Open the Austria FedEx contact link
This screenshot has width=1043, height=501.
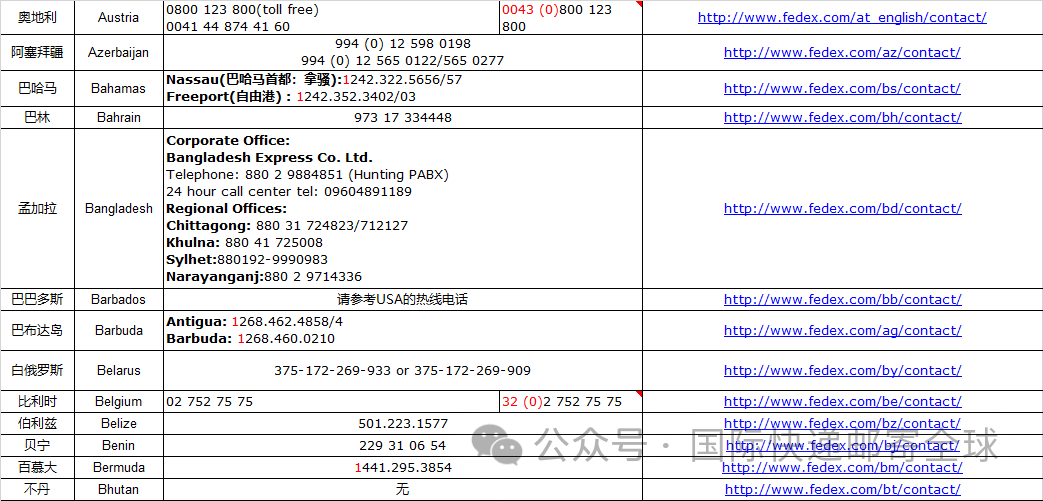click(x=842, y=18)
